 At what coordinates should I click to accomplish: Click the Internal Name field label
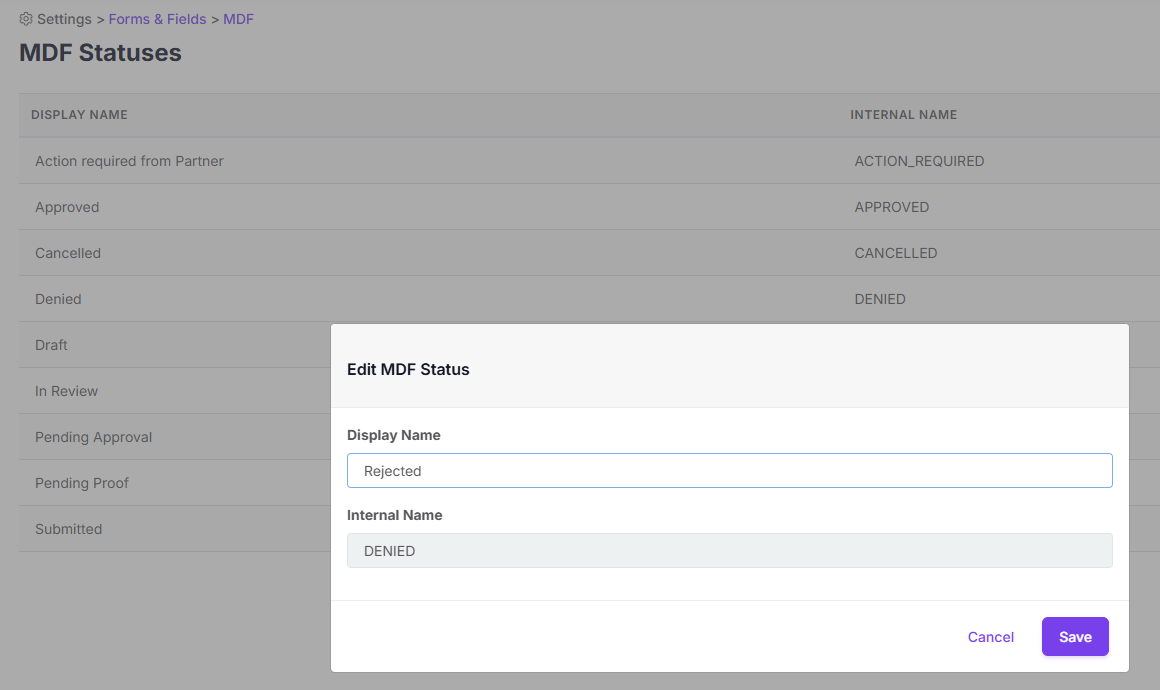click(394, 515)
